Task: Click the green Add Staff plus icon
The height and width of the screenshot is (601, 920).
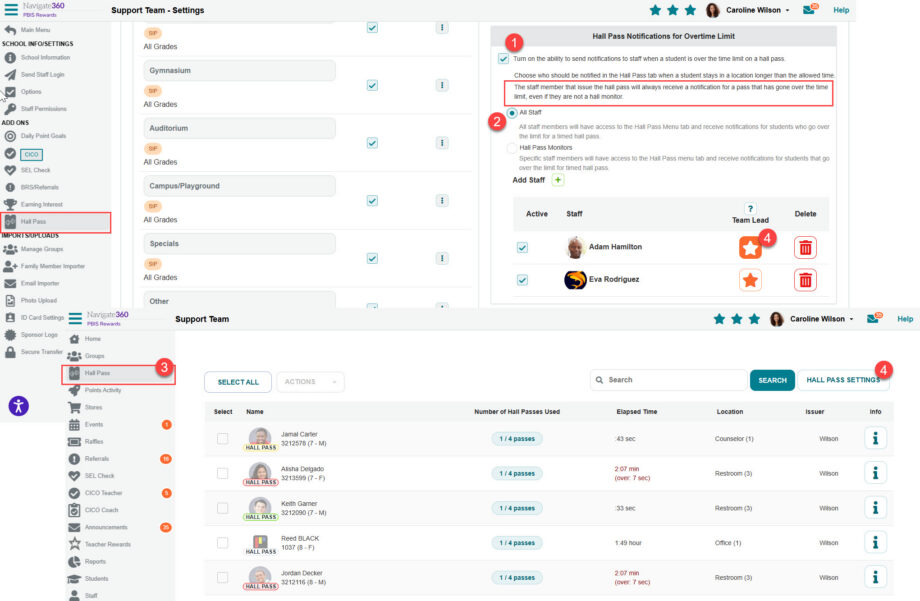Action: point(558,180)
